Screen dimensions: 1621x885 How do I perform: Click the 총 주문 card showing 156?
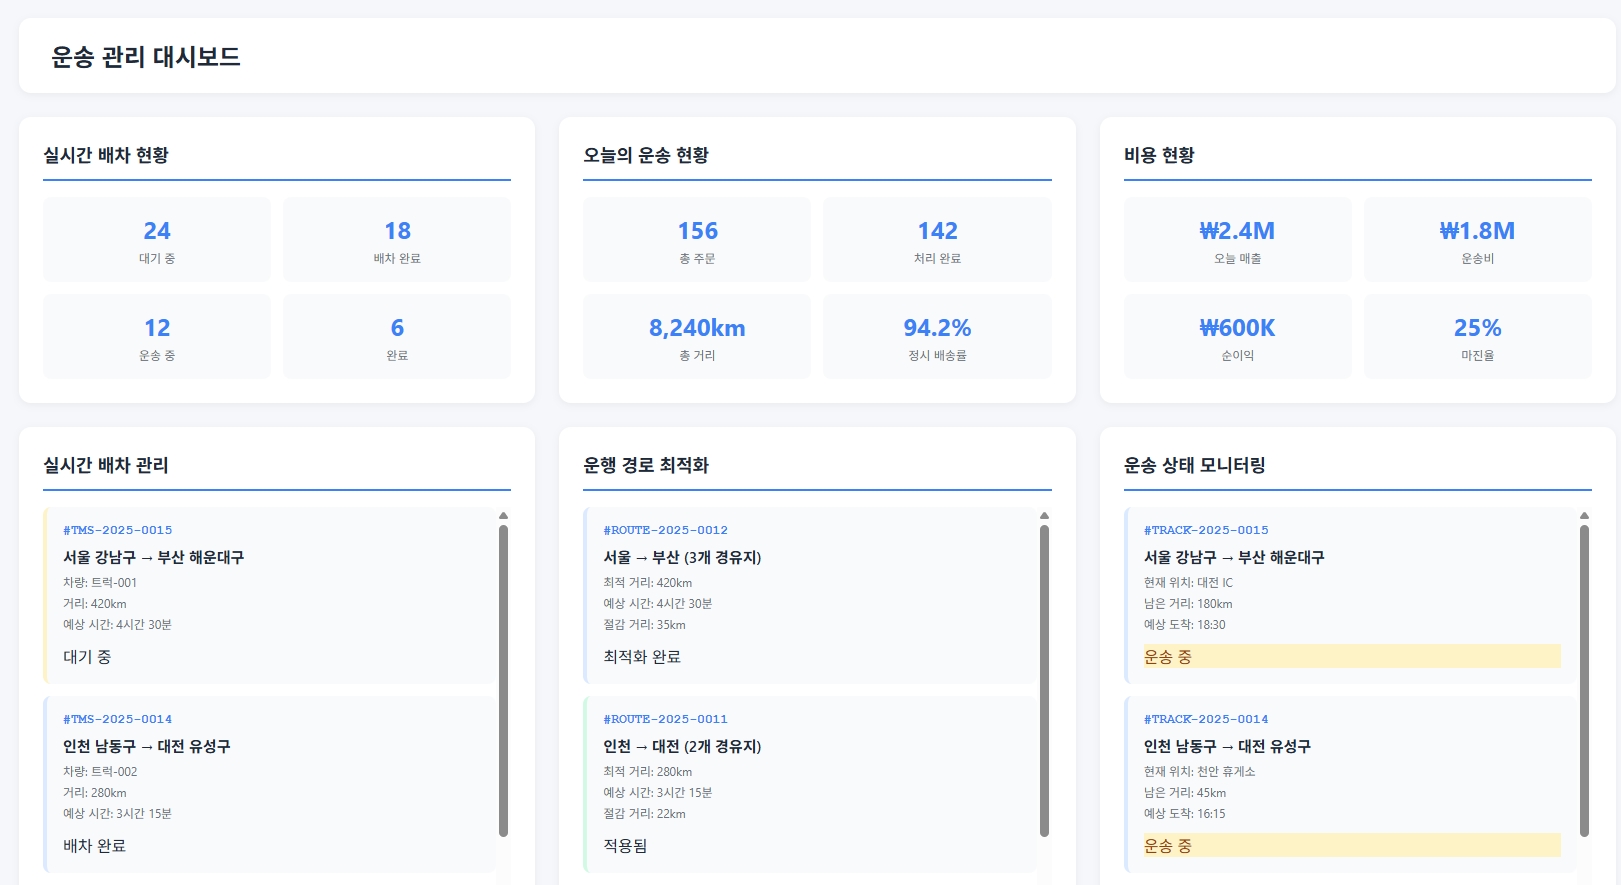[697, 240]
